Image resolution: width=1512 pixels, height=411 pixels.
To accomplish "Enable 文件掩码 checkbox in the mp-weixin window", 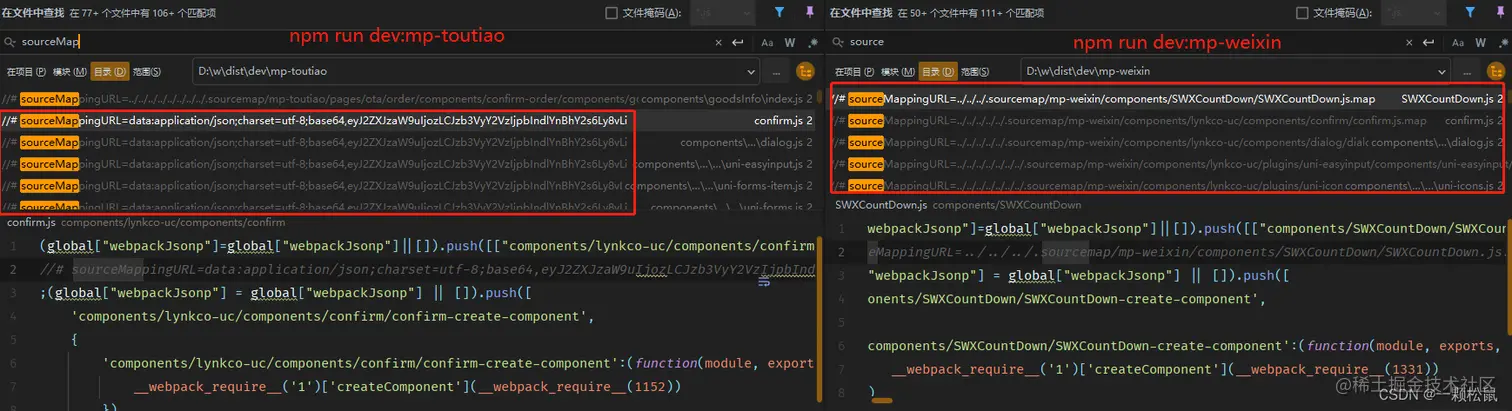I will (1302, 13).
